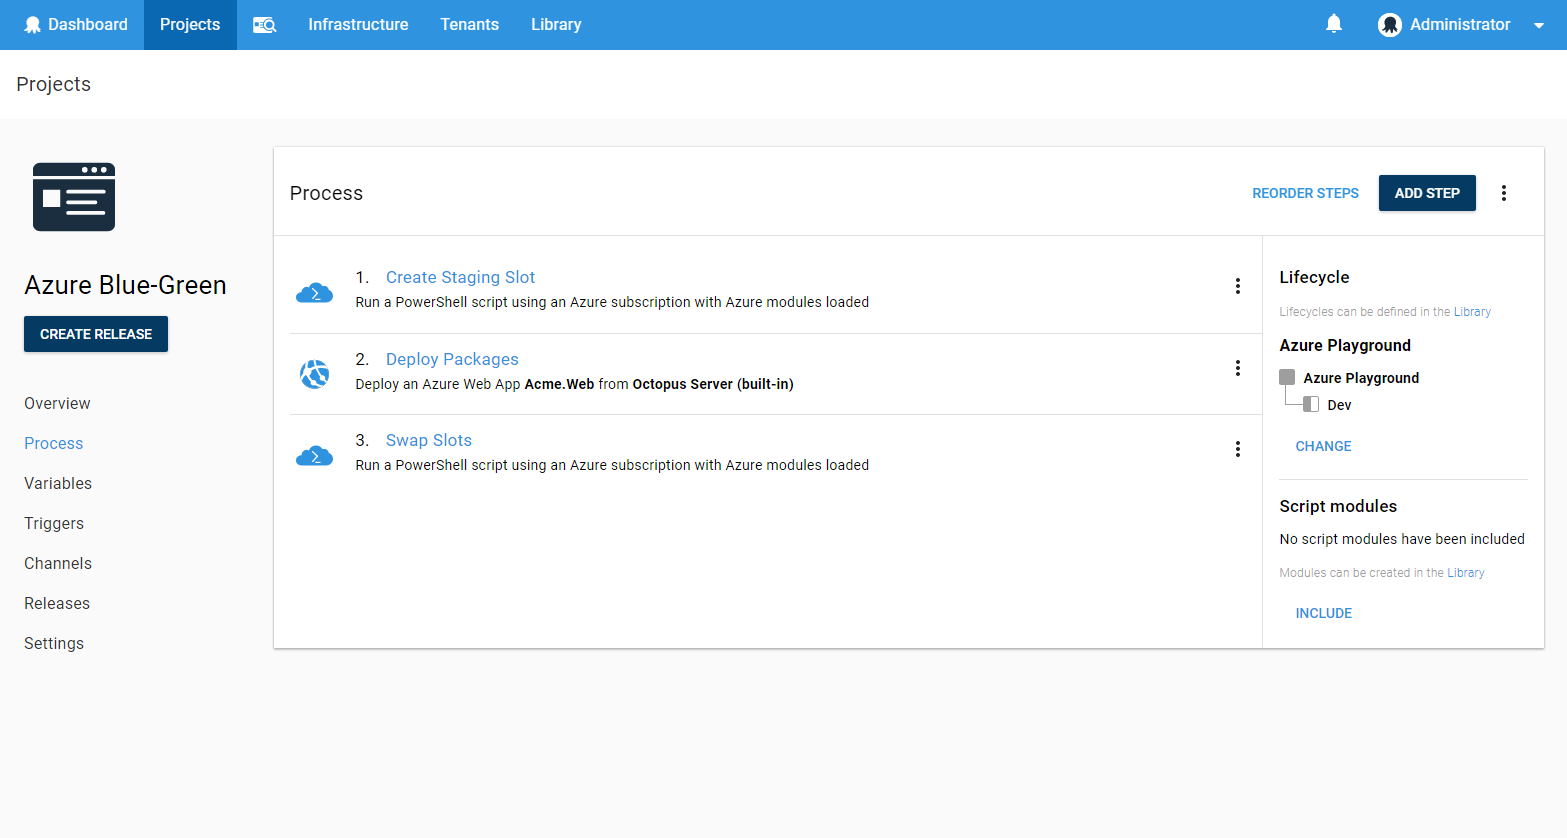Click the Create Staging Slot cloud script icon
The height and width of the screenshot is (838, 1567).
pos(314,292)
